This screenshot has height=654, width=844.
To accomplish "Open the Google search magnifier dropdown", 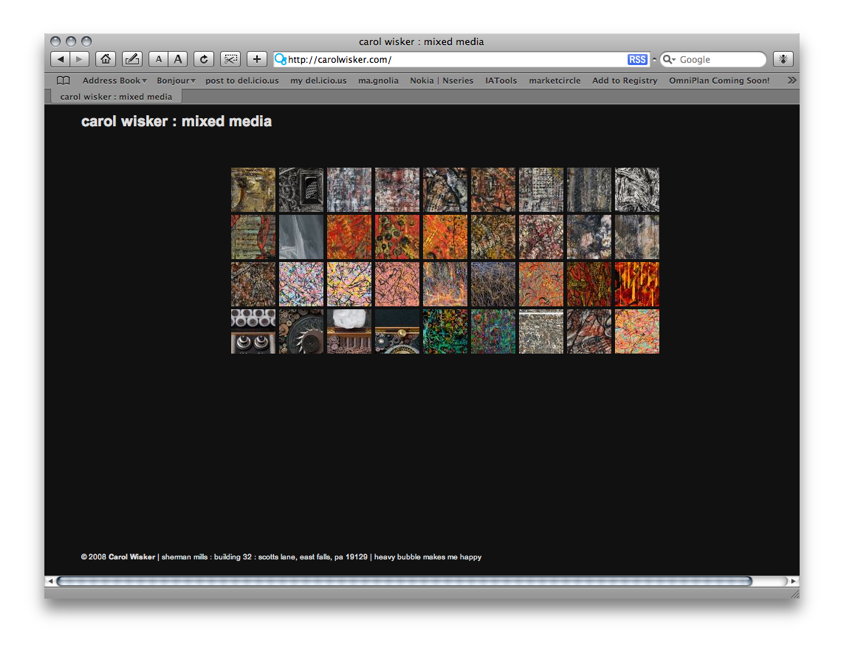I will (x=669, y=60).
